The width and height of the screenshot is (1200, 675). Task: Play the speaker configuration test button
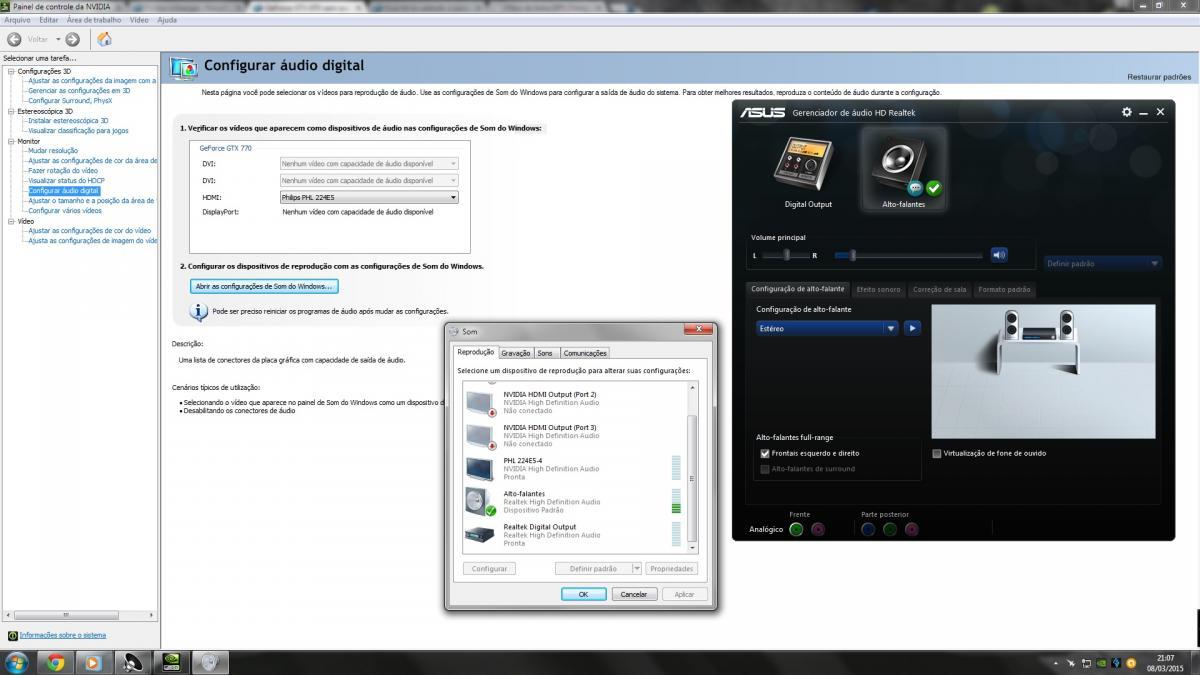912,328
